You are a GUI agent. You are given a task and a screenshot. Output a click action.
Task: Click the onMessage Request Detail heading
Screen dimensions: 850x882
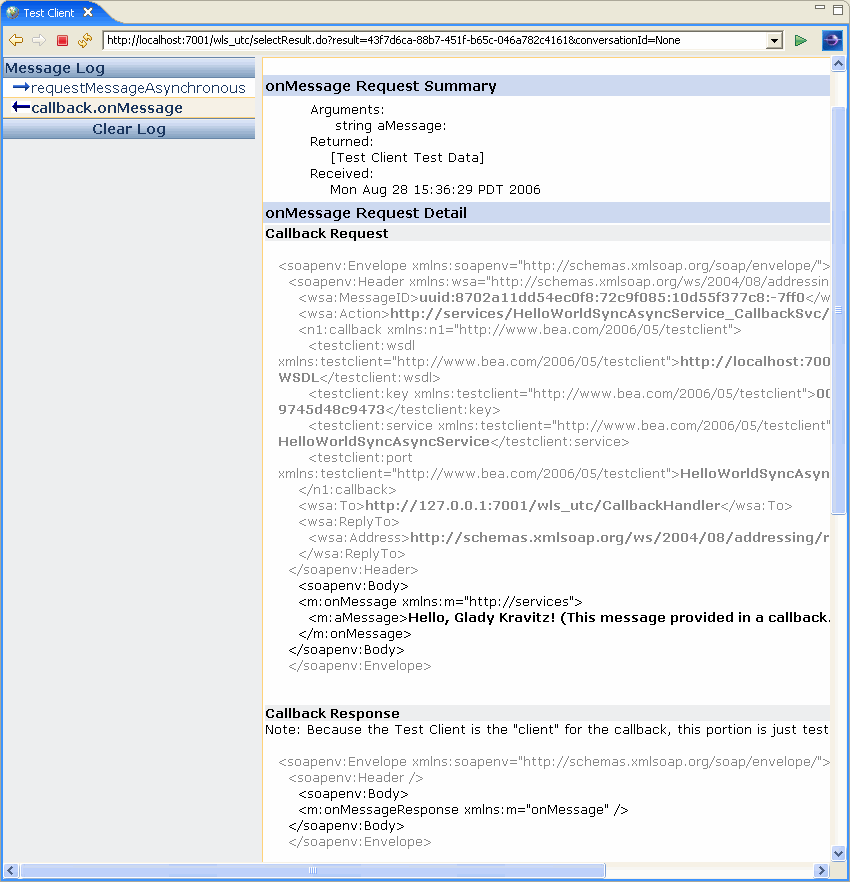366,213
